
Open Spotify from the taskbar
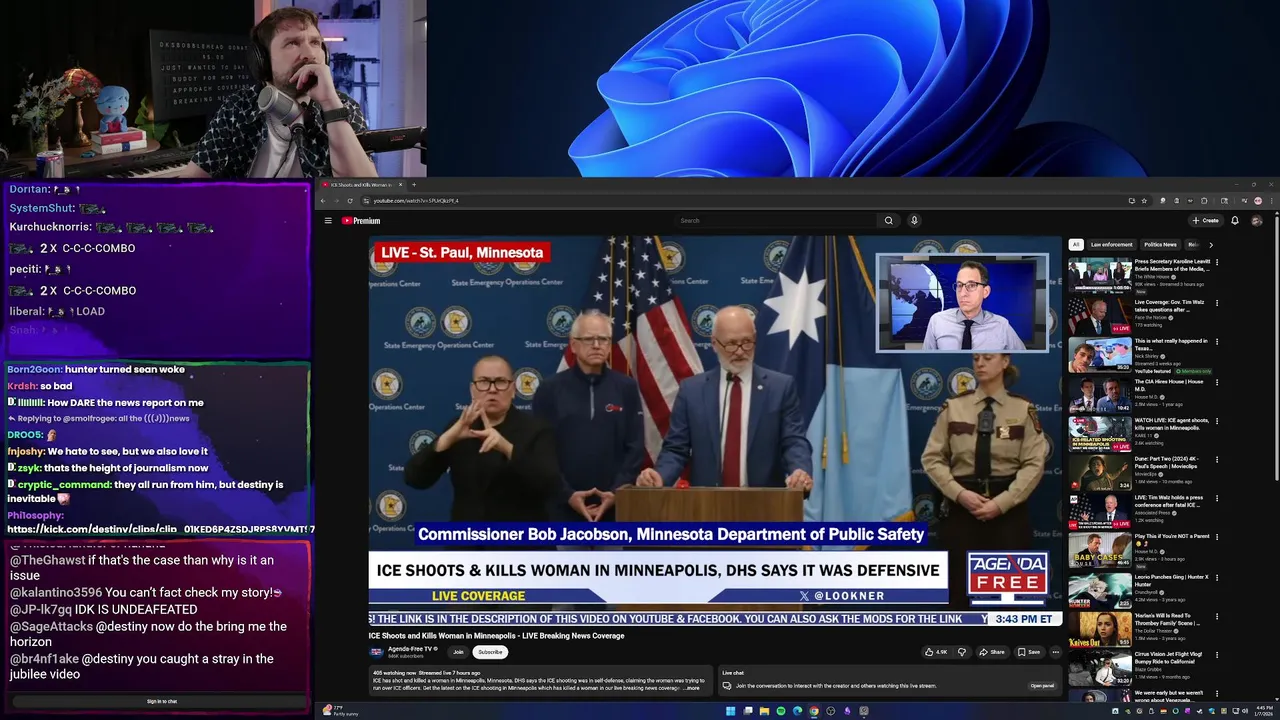[x=781, y=711]
